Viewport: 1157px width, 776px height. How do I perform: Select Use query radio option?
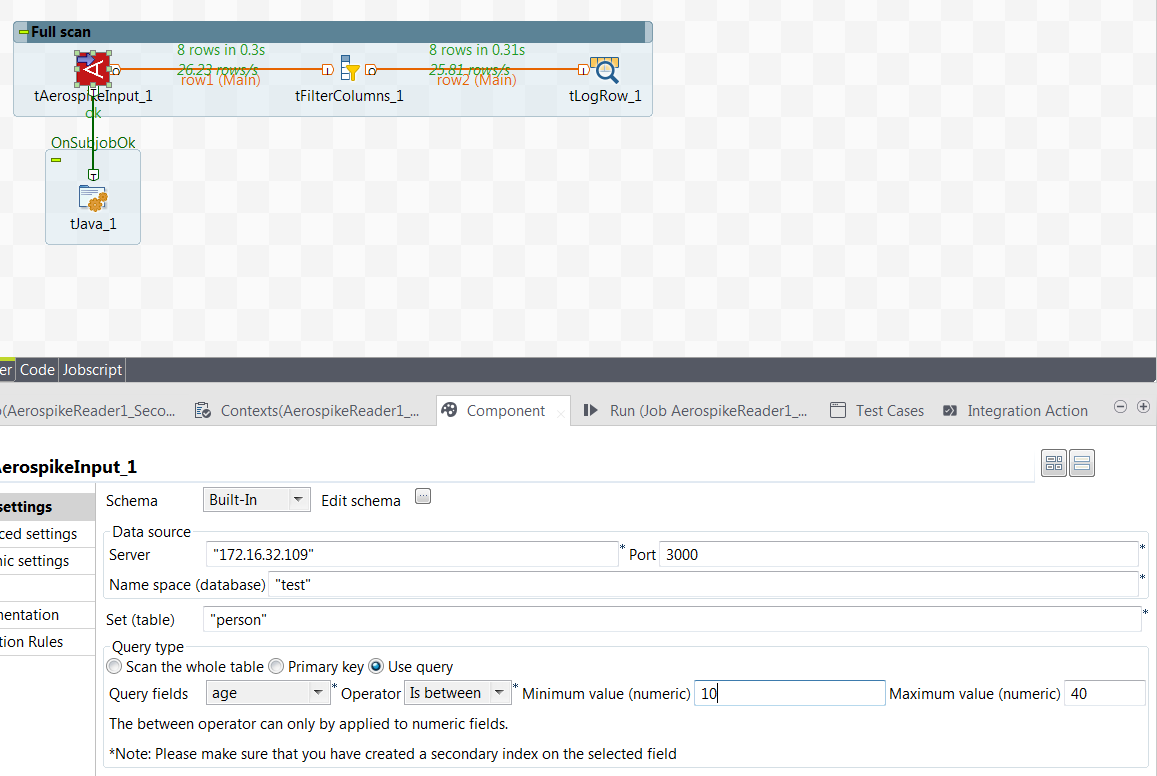click(376, 667)
